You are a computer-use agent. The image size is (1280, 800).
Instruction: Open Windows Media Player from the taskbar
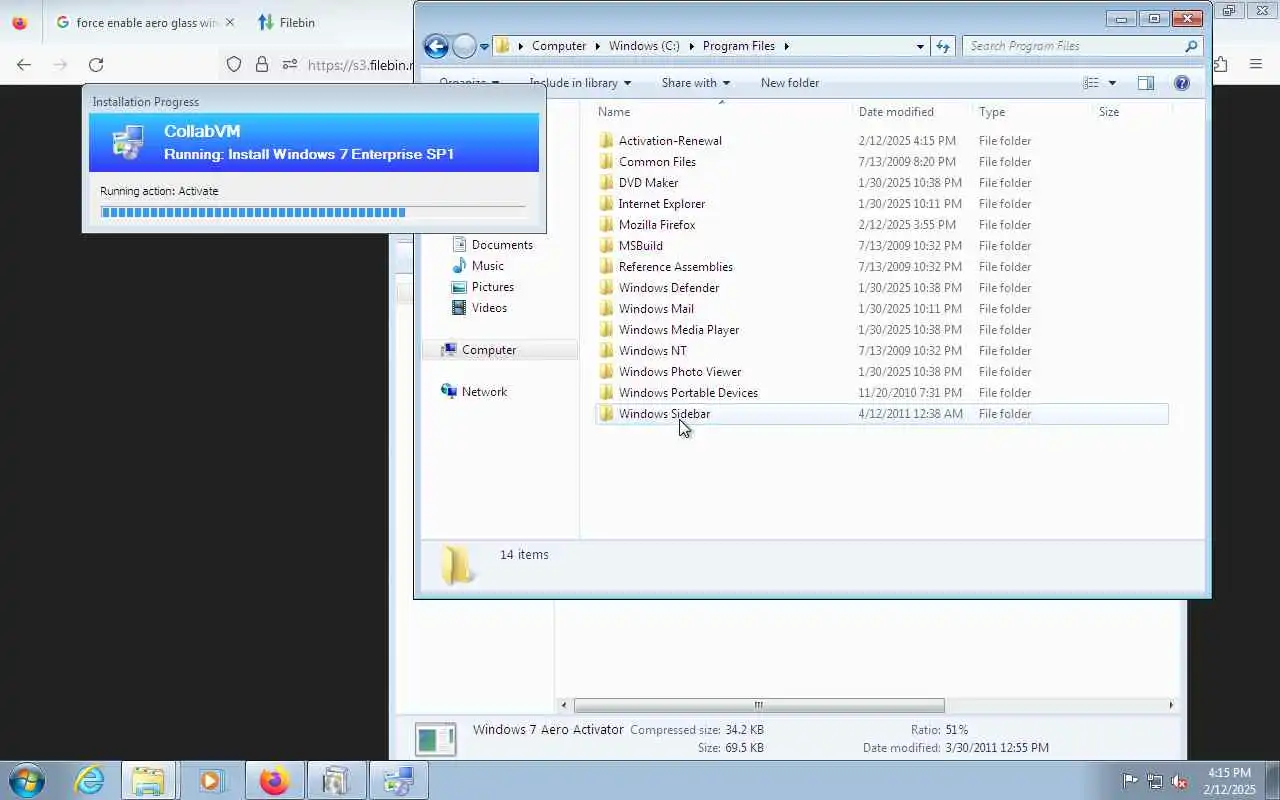[x=211, y=780]
